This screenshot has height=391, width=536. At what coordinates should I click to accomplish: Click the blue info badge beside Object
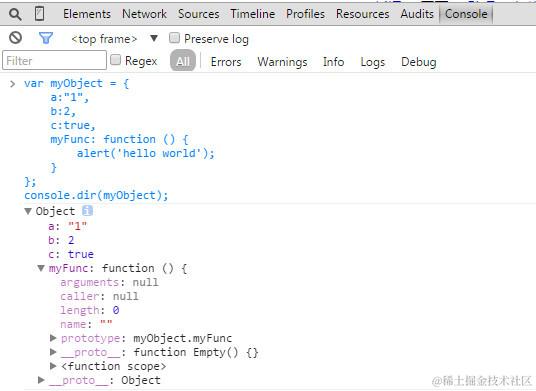coord(88,211)
